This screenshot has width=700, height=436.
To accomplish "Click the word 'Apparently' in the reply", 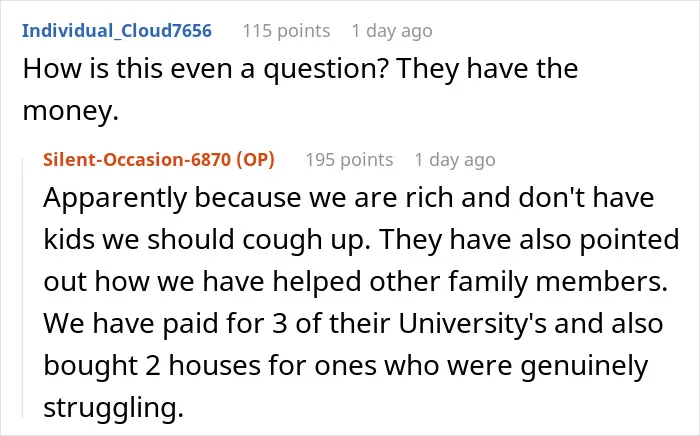I will pos(115,198).
